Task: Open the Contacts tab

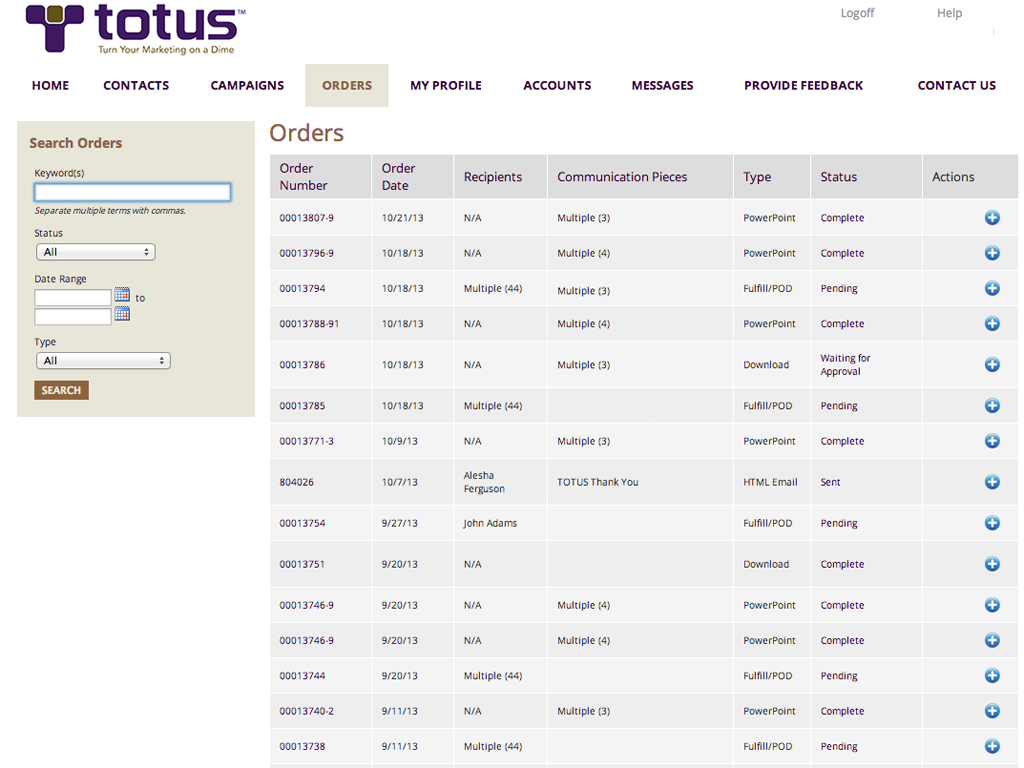Action: pos(136,86)
